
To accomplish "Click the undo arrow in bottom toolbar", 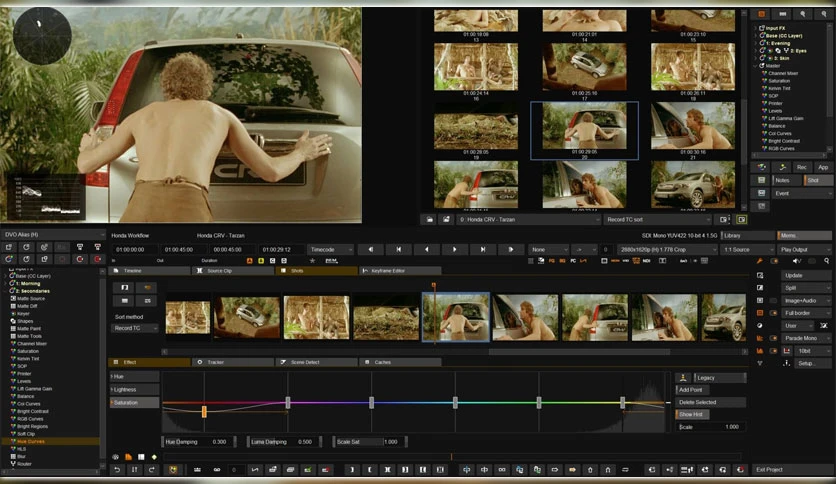I will coord(117,470).
